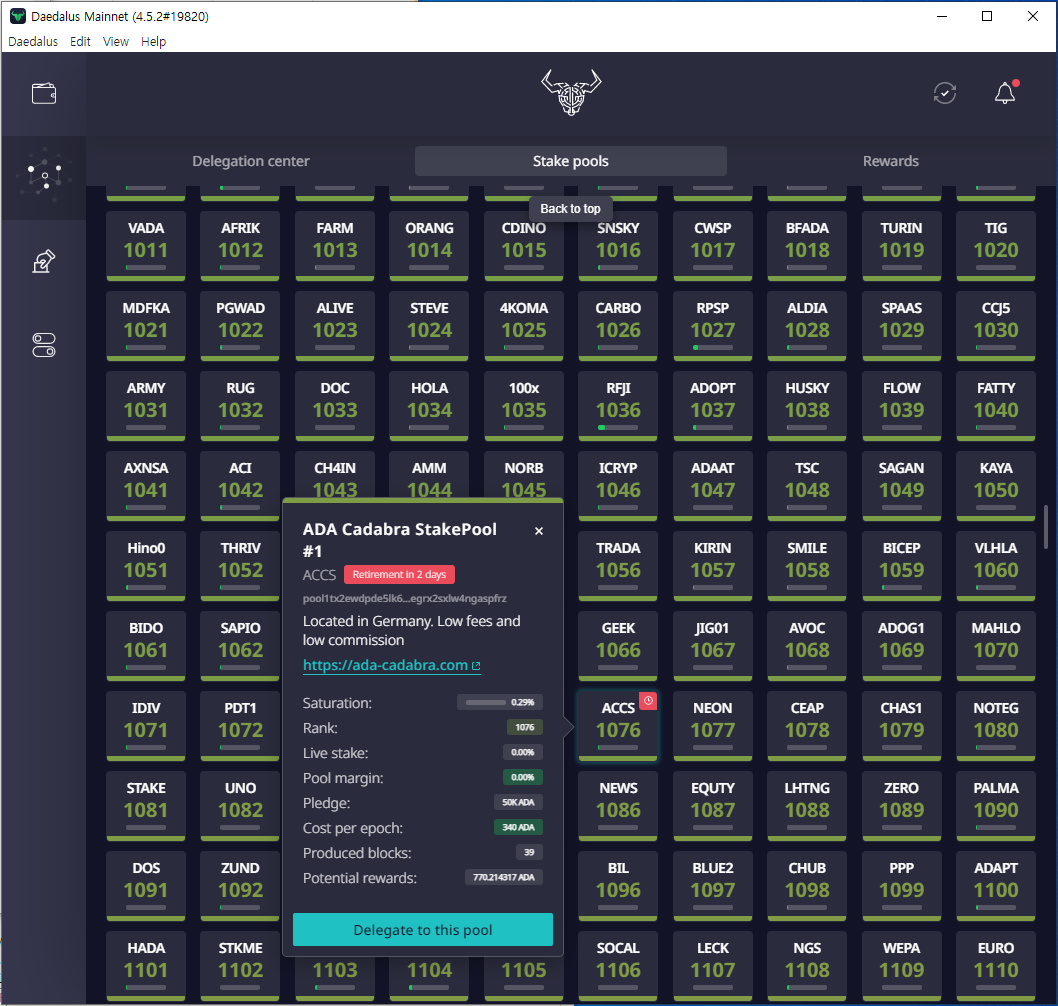Open the Edit menu
This screenshot has height=1006, width=1058.
(x=80, y=41)
